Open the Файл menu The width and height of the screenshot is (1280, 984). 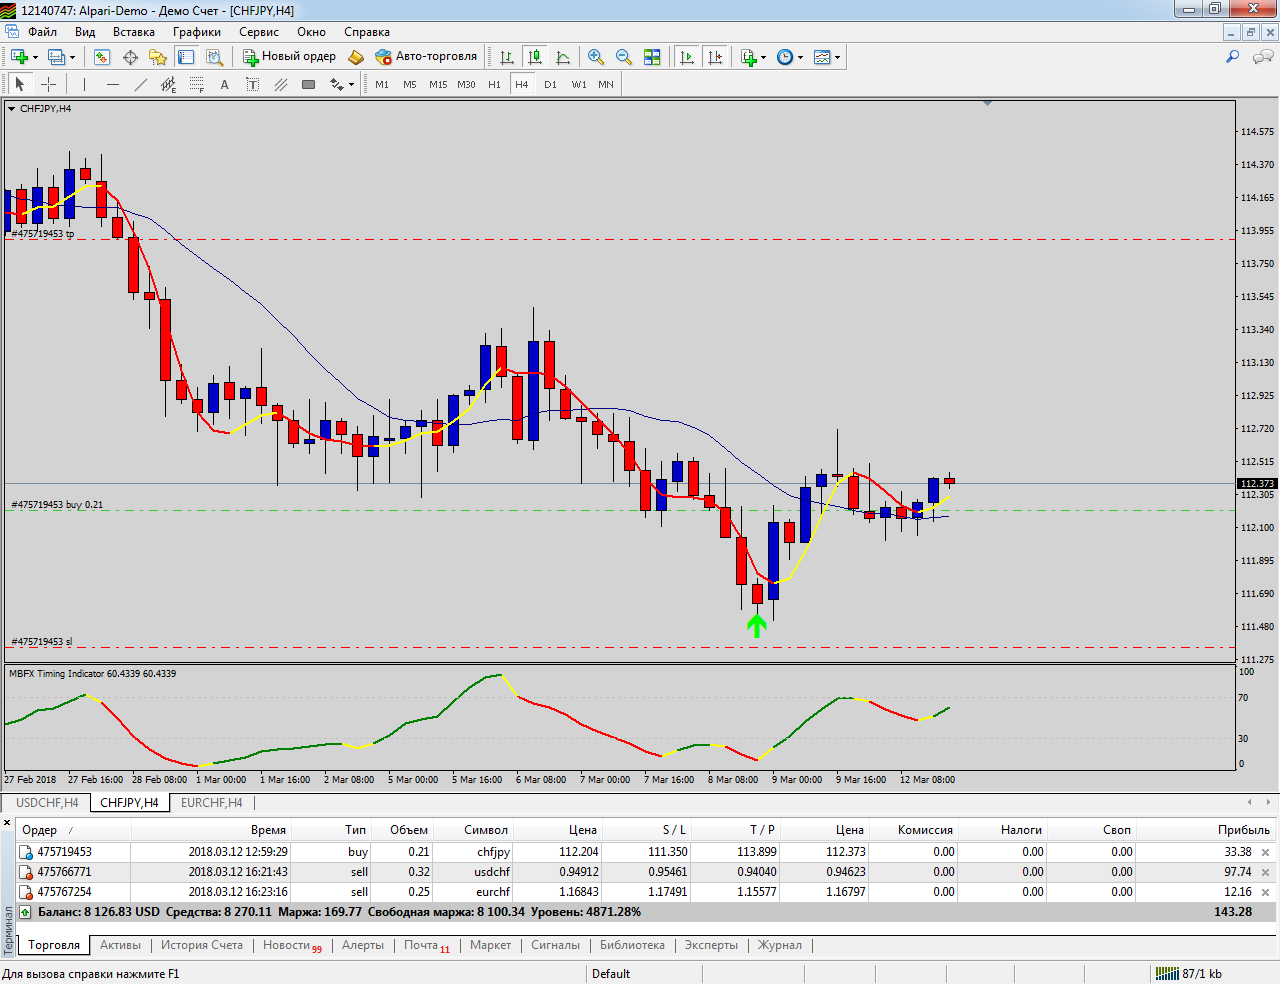point(43,32)
